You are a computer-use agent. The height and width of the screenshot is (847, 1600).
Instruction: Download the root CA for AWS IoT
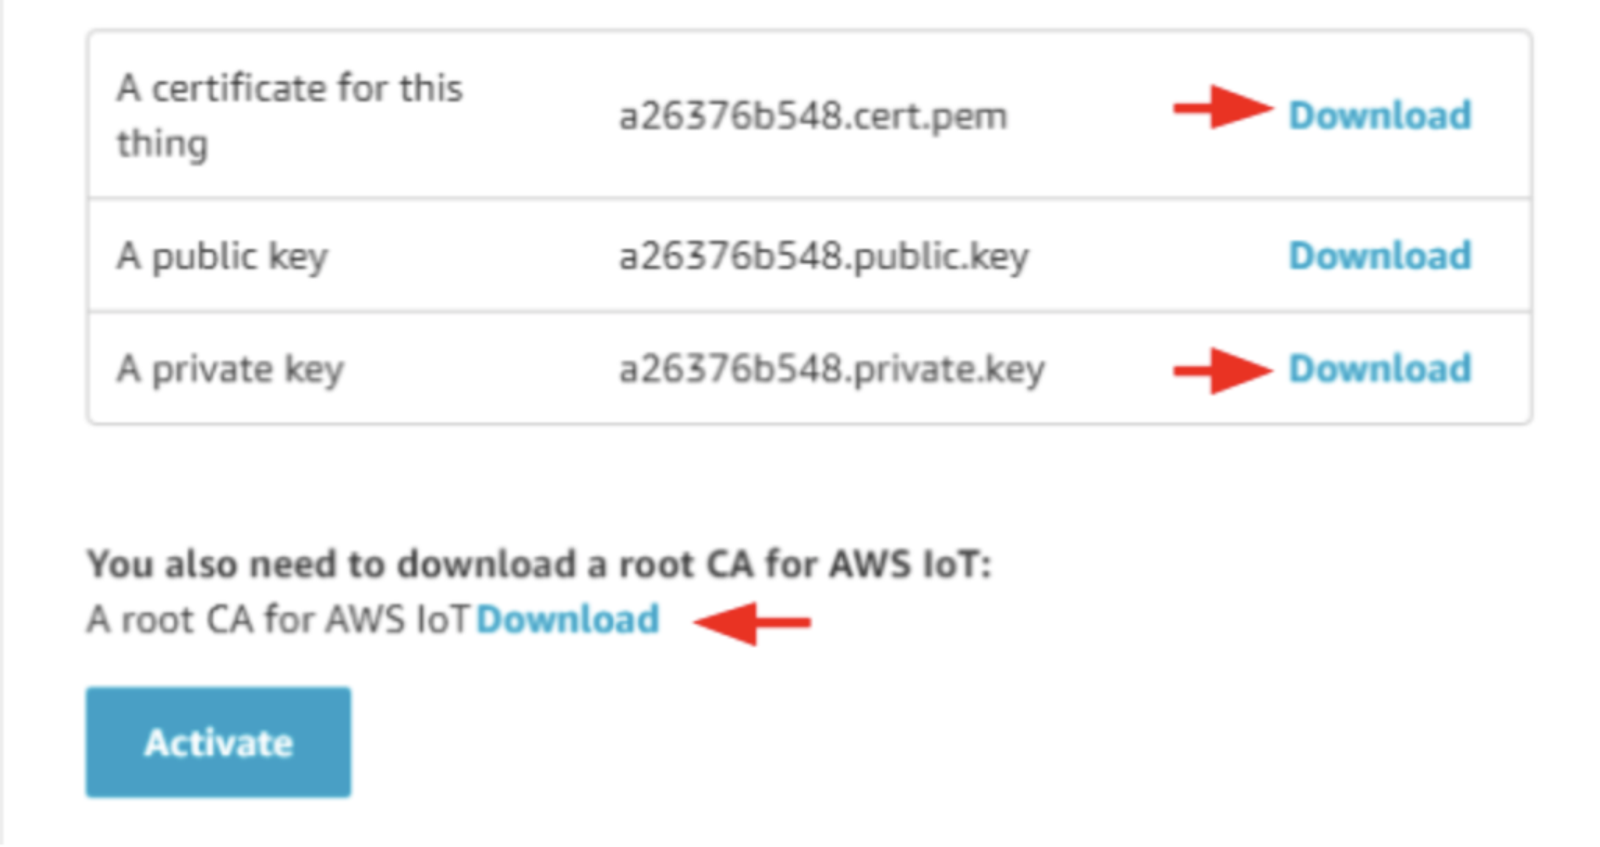[567, 619]
